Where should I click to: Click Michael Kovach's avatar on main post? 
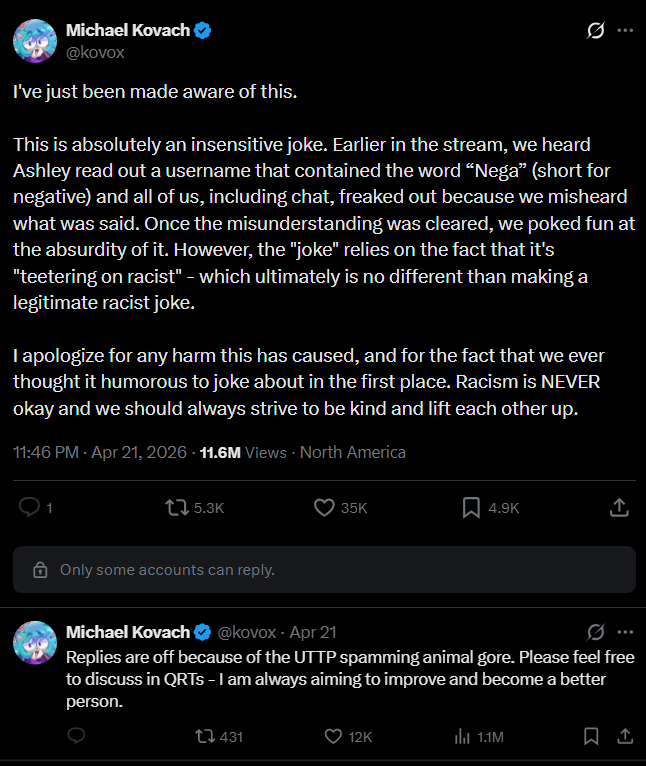click(34, 40)
